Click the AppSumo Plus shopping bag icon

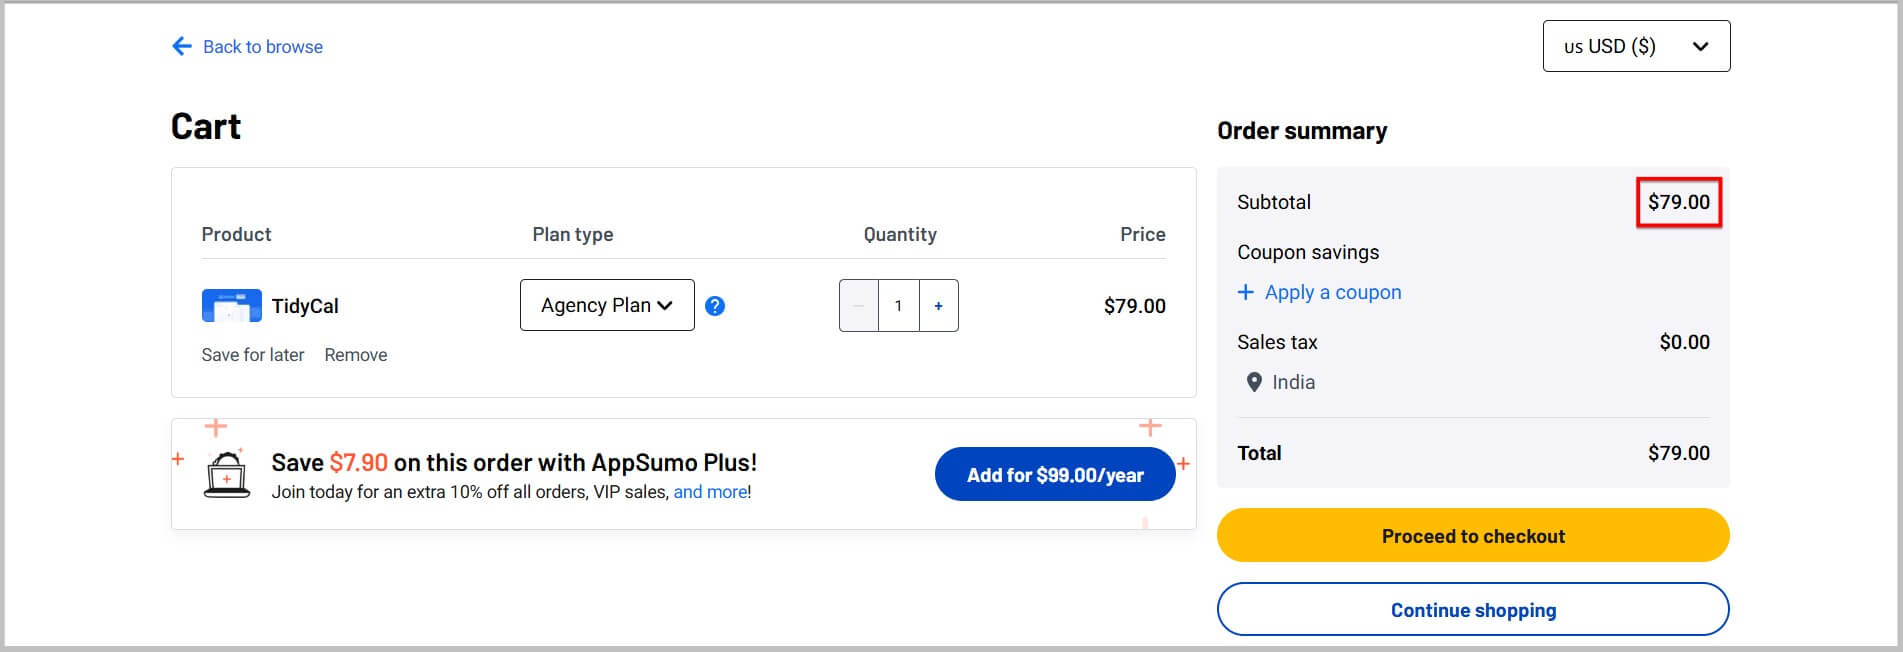pyautogui.click(x=227, y=474)
